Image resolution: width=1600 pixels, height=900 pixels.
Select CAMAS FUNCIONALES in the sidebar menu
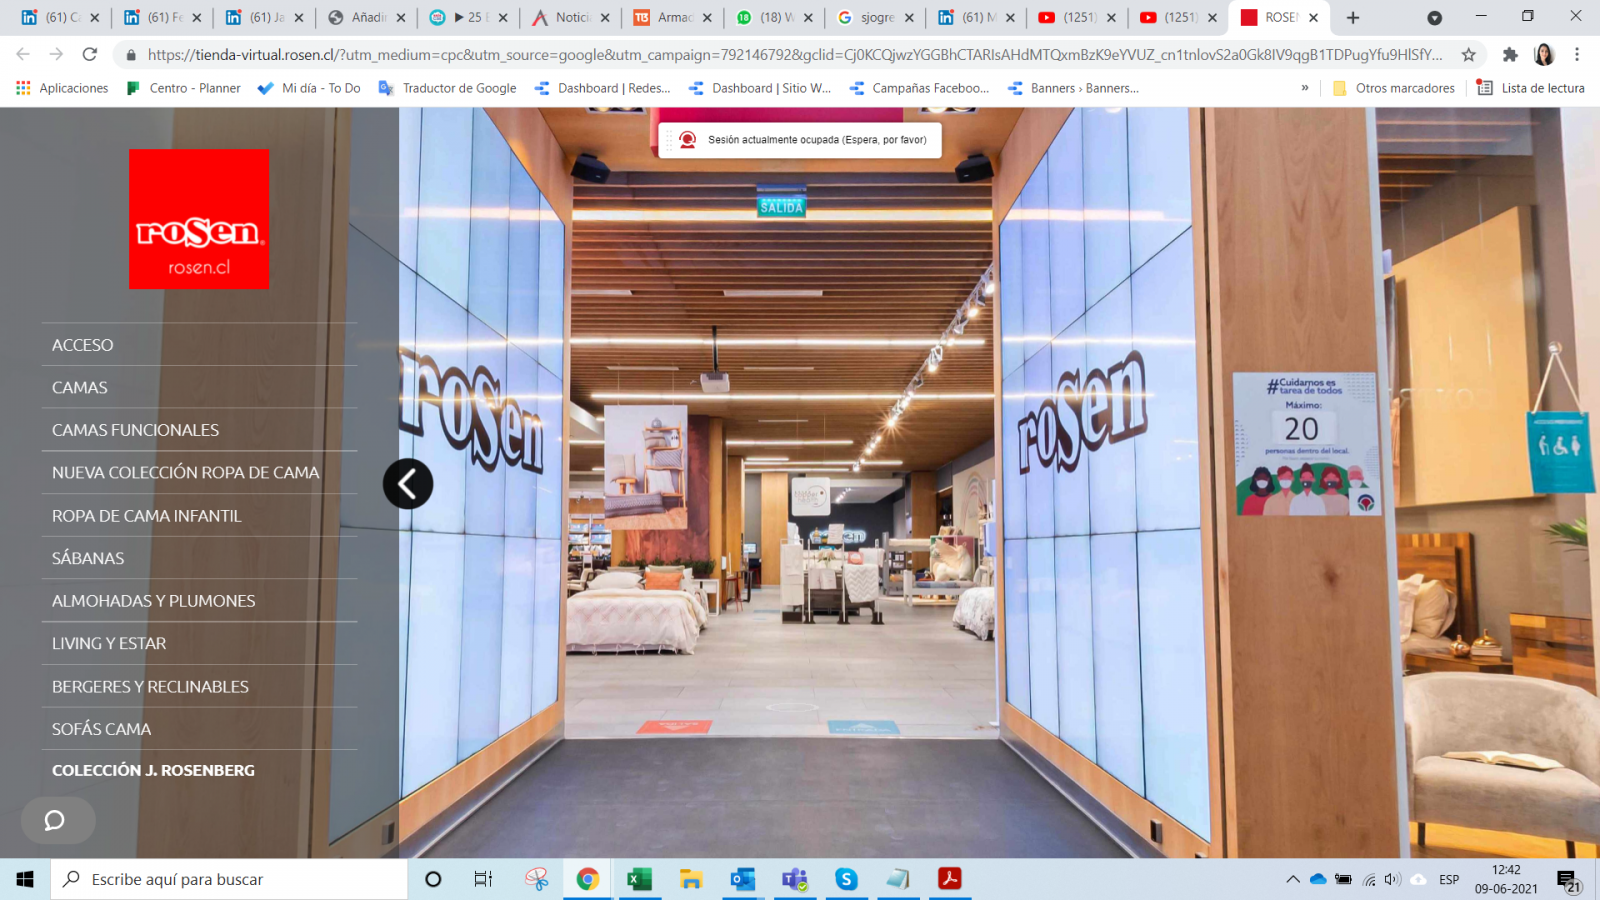[x=136, y=430]
